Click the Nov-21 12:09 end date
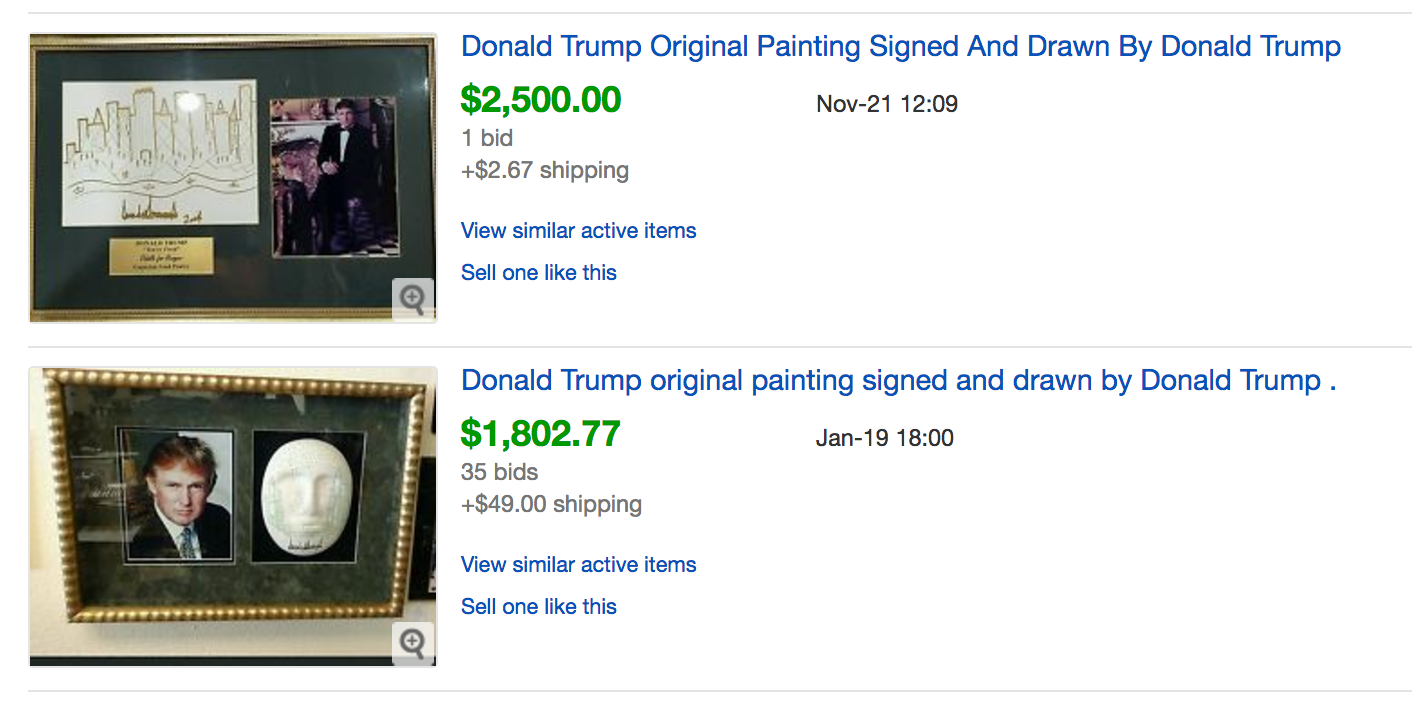This screenshot has width=1428, height=702. click(886, 103)
